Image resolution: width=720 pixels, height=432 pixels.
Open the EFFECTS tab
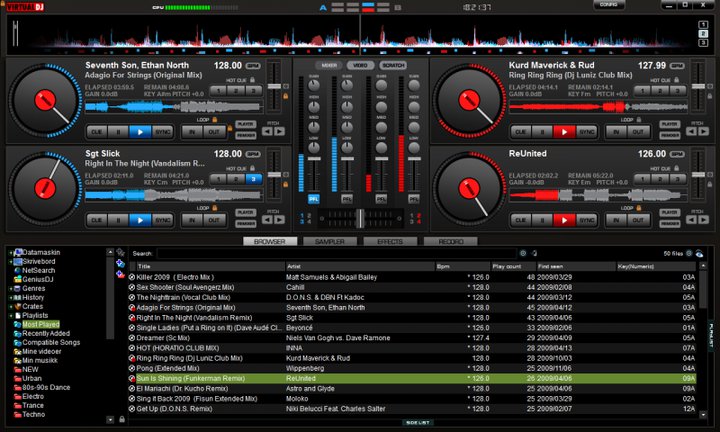pyautogui.click(x=390, y=241)
